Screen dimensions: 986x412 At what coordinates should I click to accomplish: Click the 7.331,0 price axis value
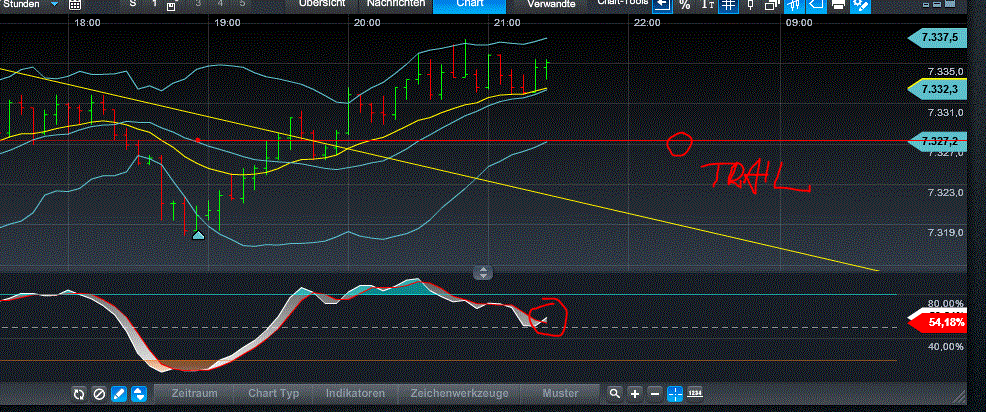[945, 113]
